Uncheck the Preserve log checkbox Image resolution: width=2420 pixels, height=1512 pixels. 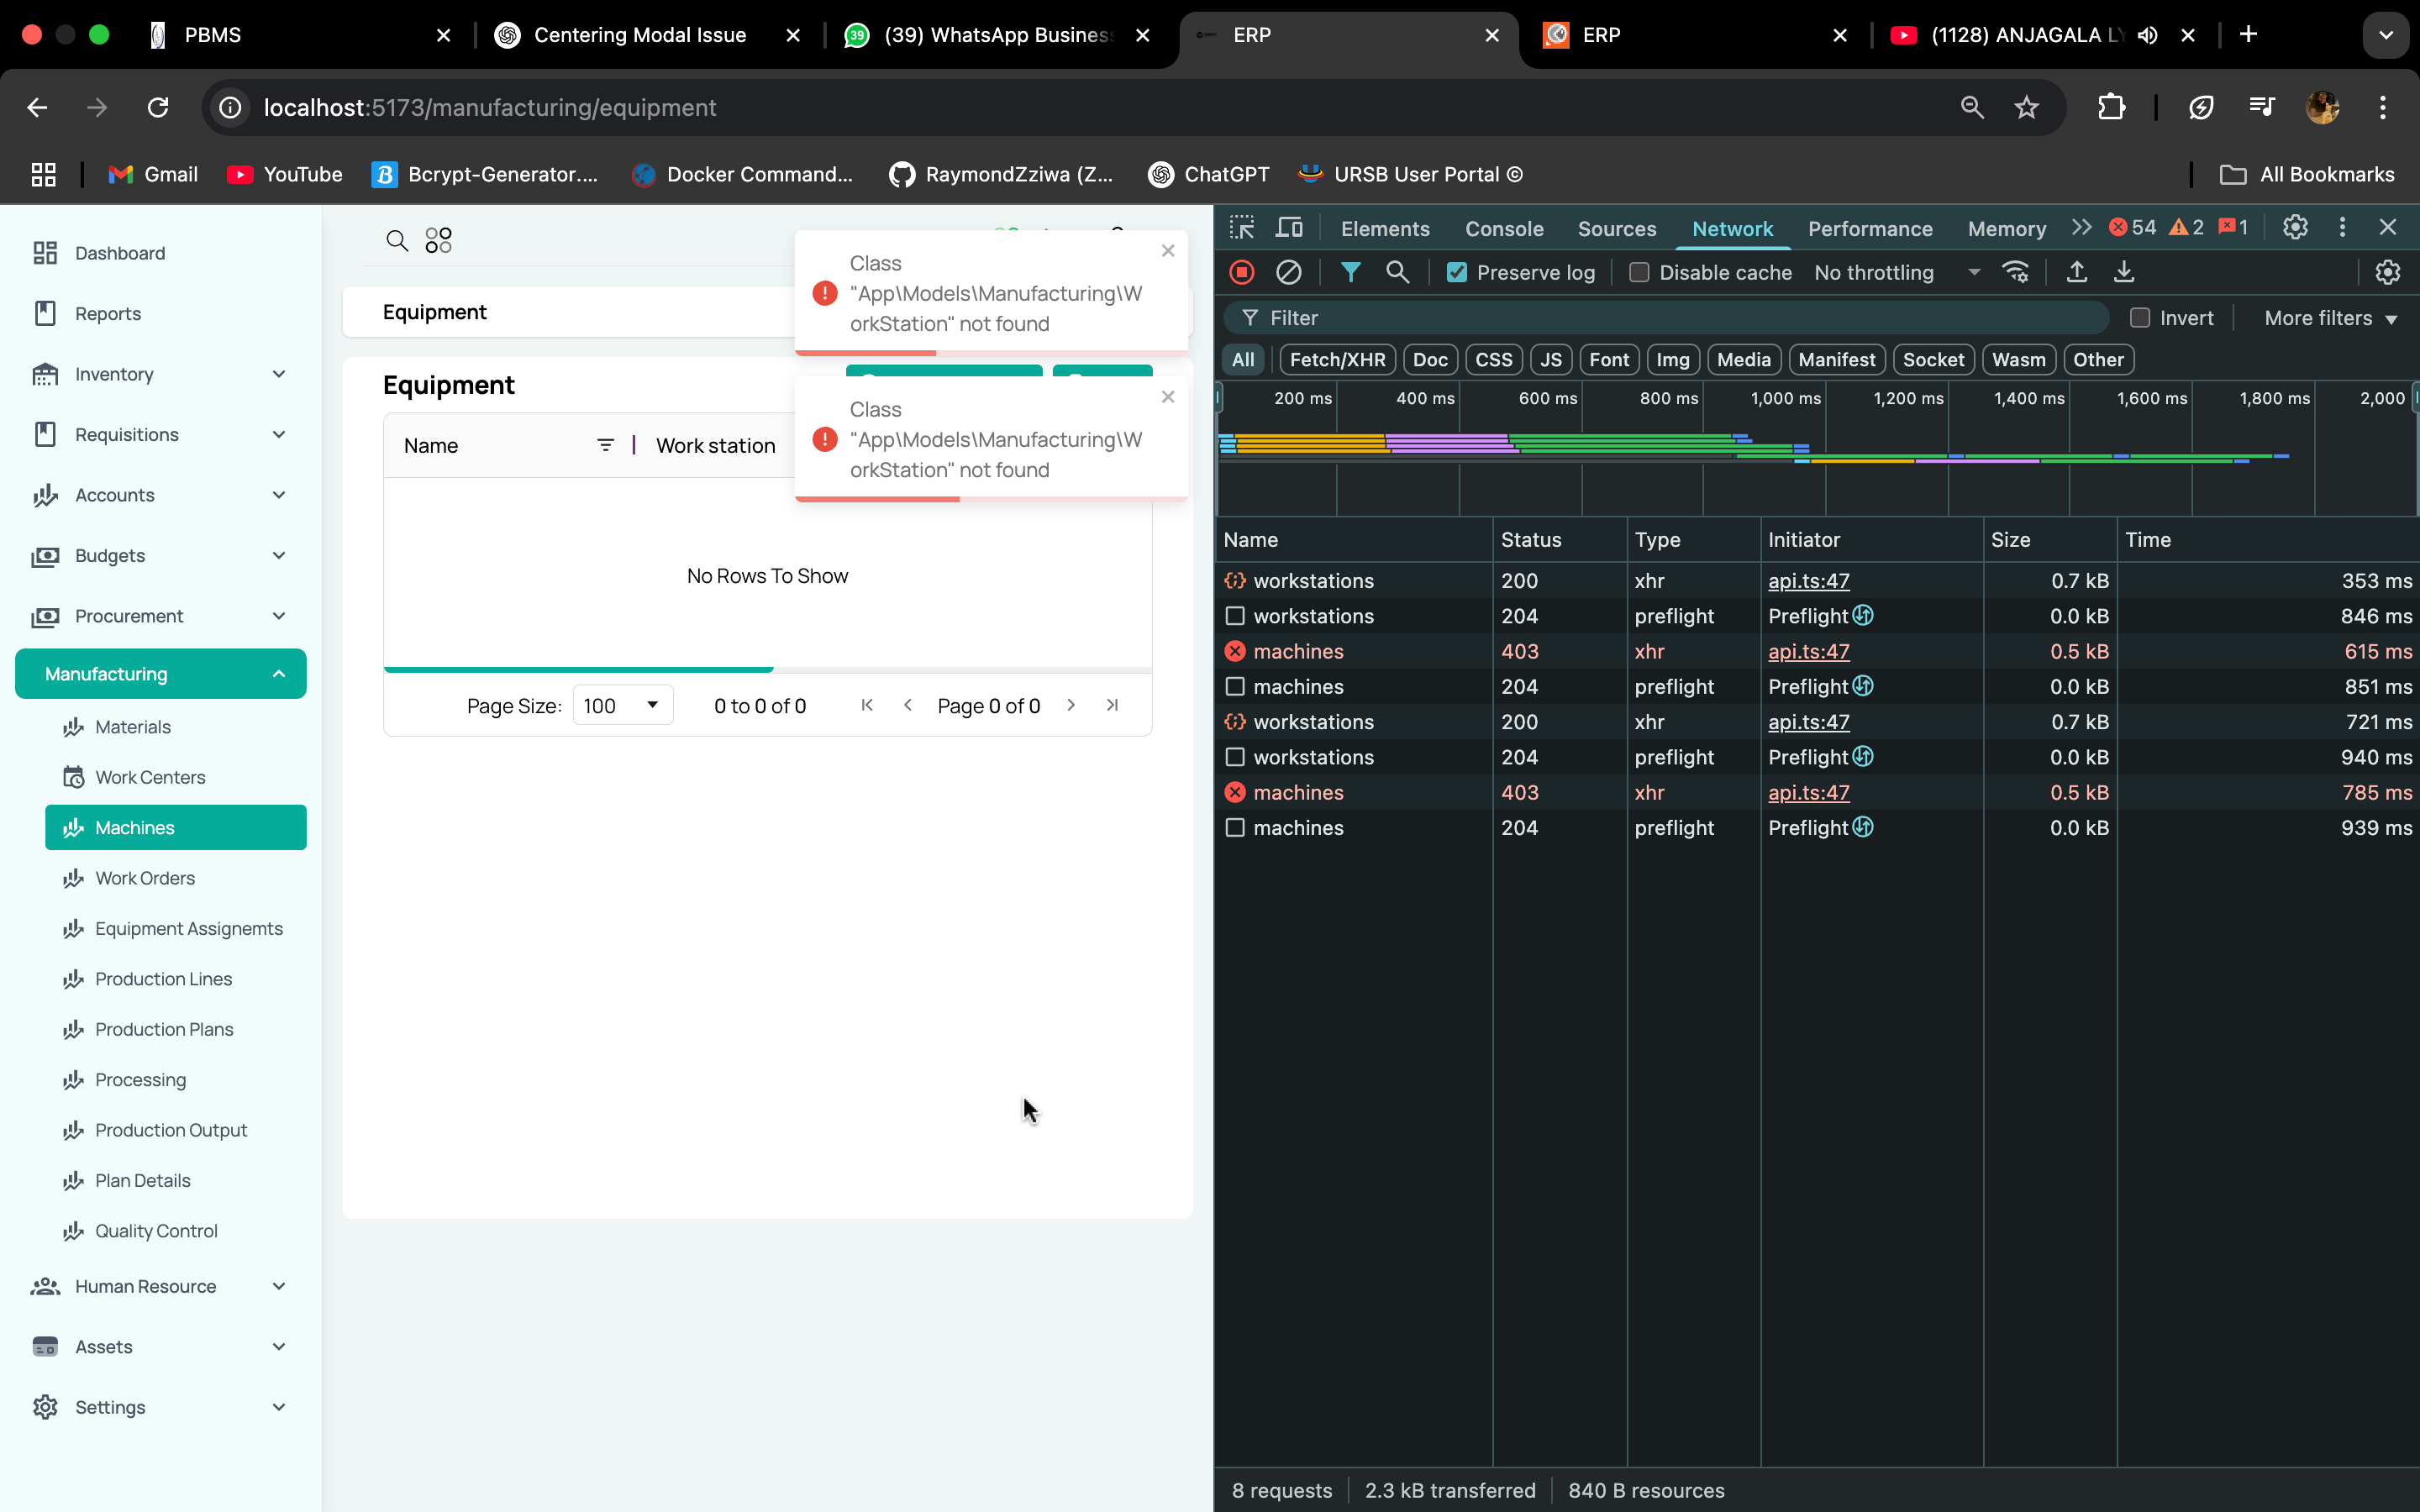point(1457,272)
